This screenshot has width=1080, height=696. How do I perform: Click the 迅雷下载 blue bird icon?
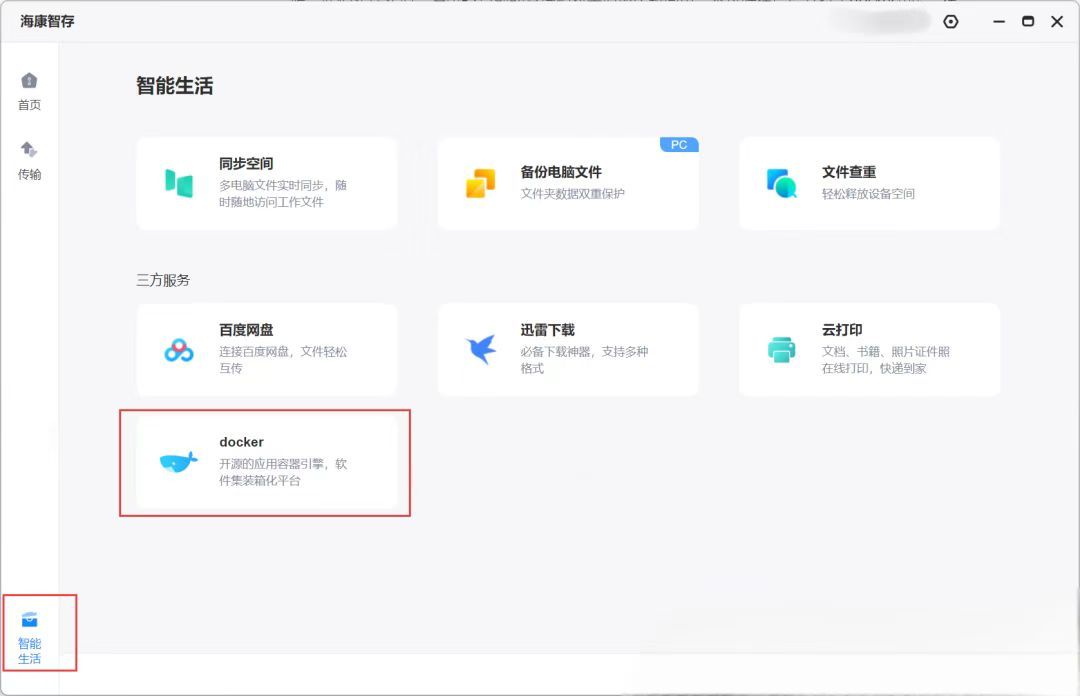tap(481, 349)
